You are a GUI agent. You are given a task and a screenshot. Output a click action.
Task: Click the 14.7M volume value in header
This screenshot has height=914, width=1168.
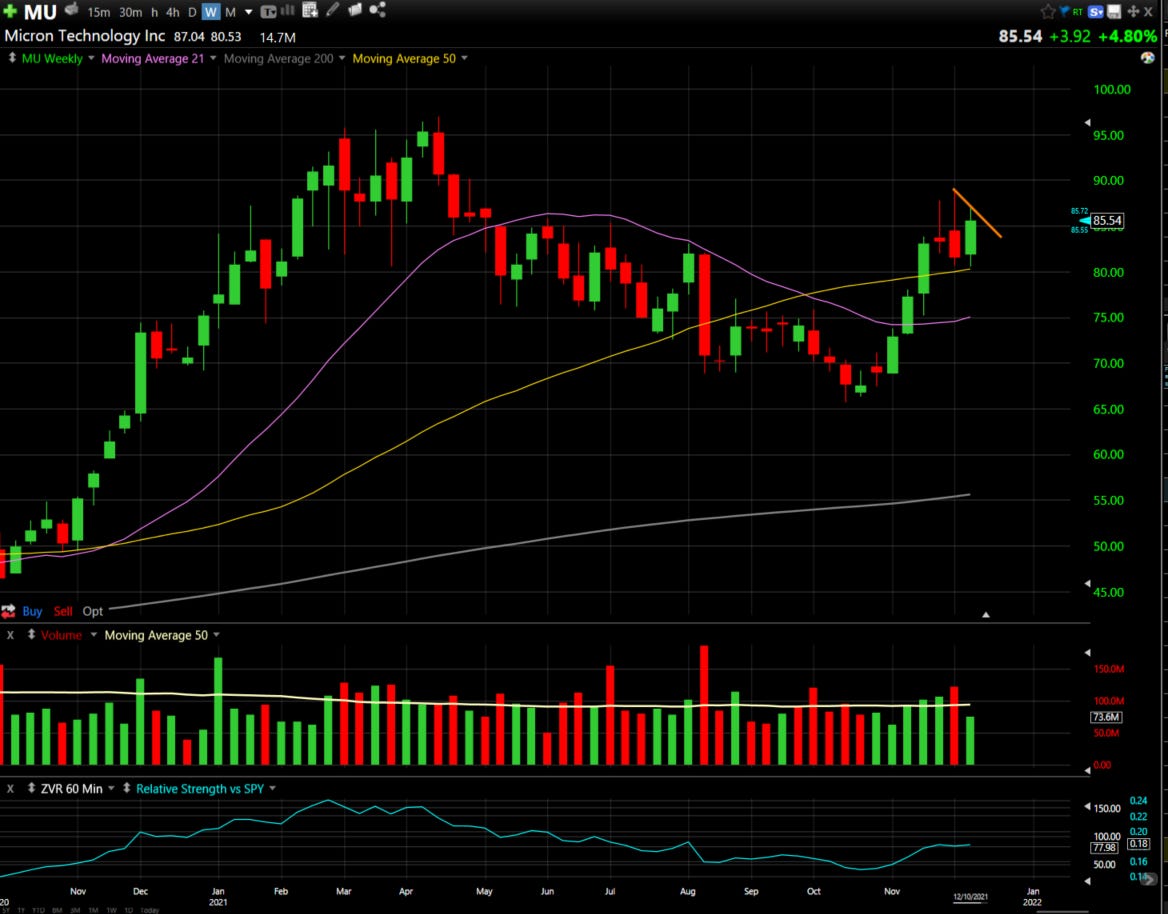pos(277,37)
